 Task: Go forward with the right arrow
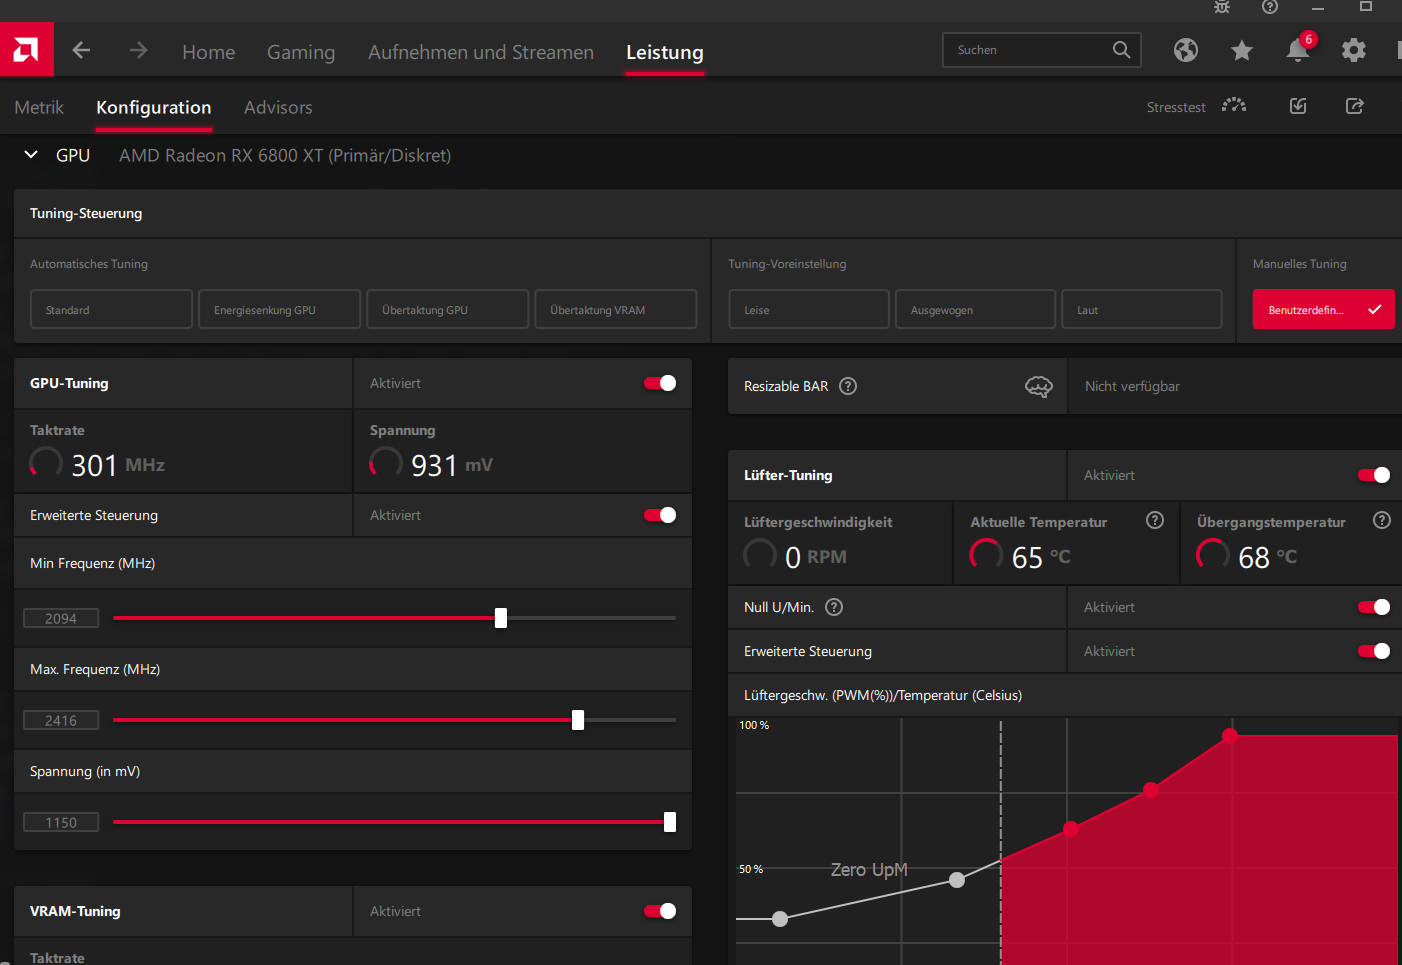[x=138, y=50]
